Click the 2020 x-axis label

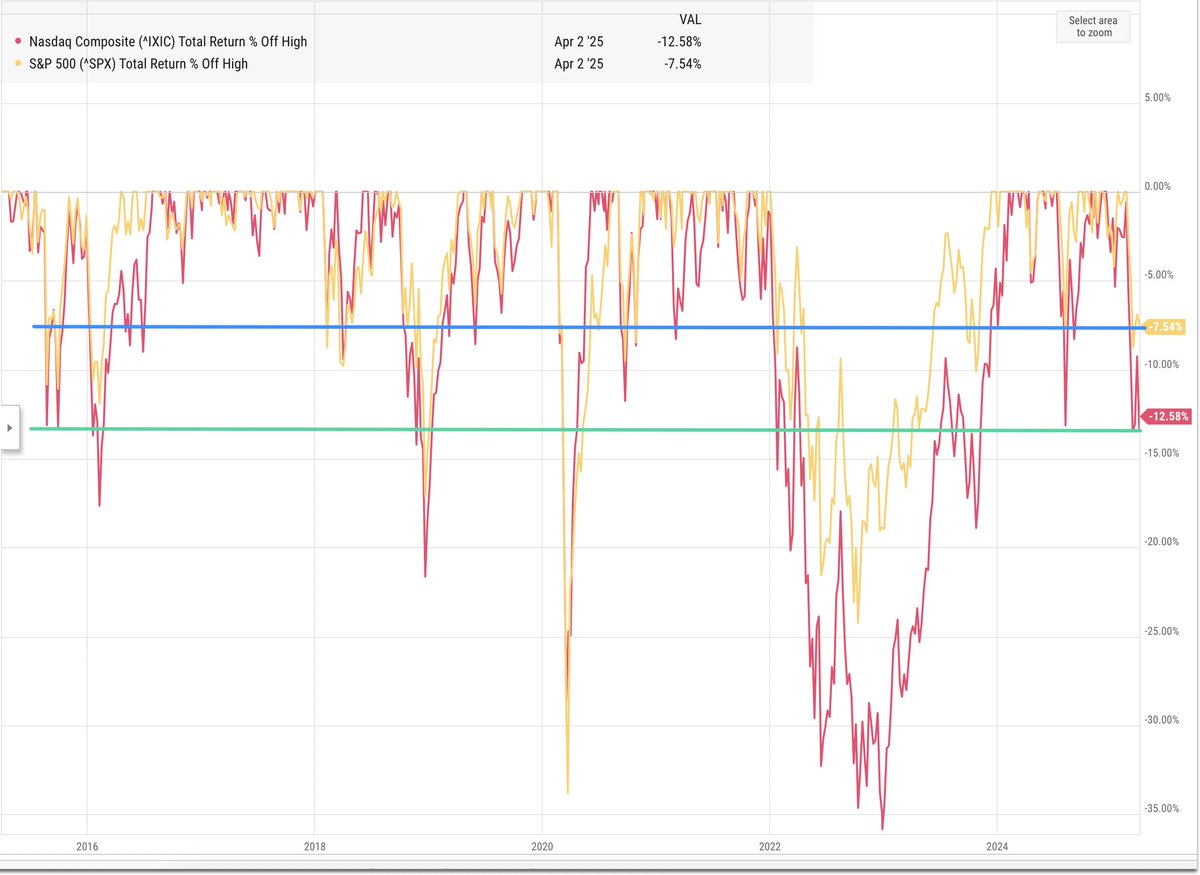pyautogui.click(x=542, y=846)
